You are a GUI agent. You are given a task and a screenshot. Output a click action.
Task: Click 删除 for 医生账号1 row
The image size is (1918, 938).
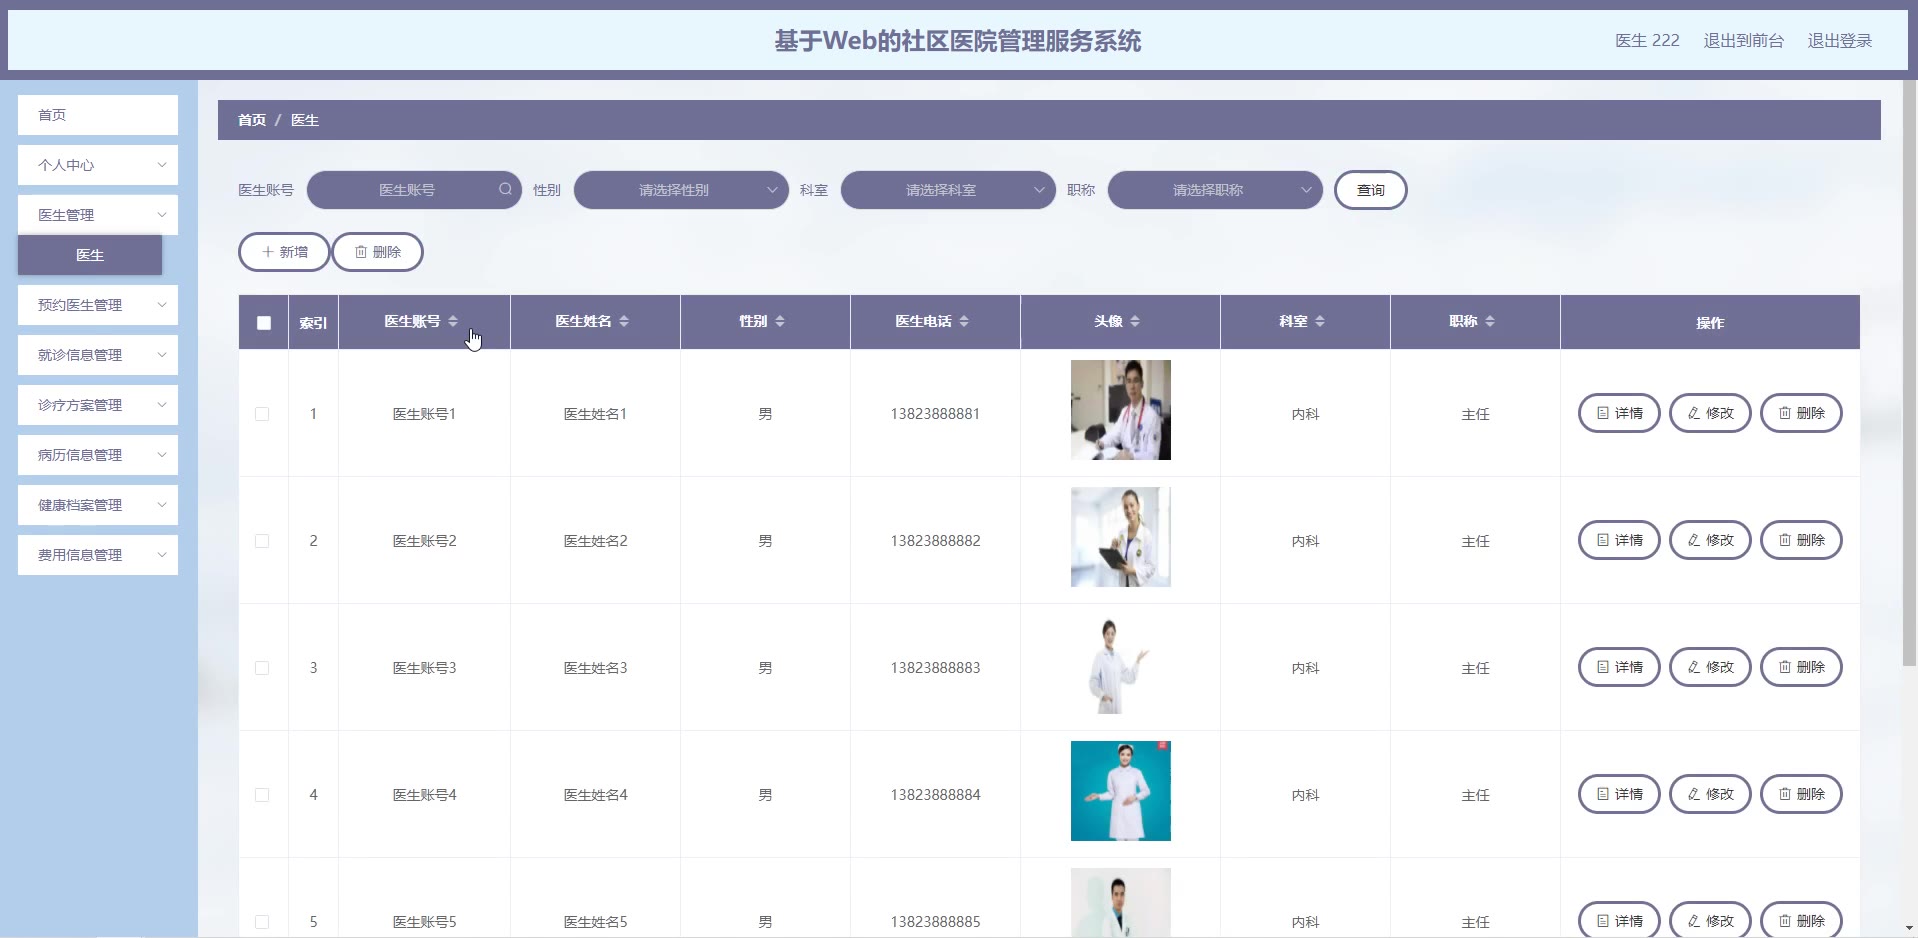pyautogui.click(x=1801, y=413)
